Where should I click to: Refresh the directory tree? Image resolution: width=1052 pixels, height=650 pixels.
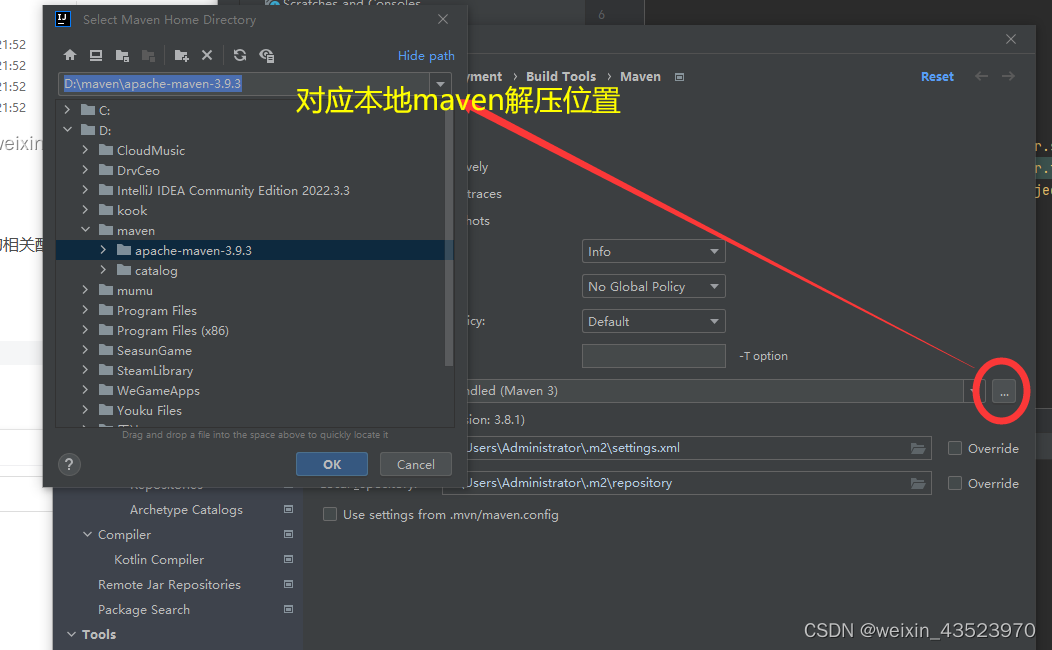pos(240,55)
